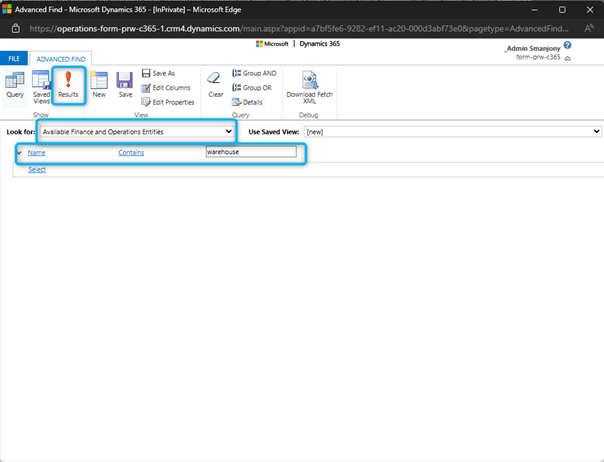Click the warehouse value input field
Image resolution: width=604 pixels, height=462 pixels.
pos(250,152)
